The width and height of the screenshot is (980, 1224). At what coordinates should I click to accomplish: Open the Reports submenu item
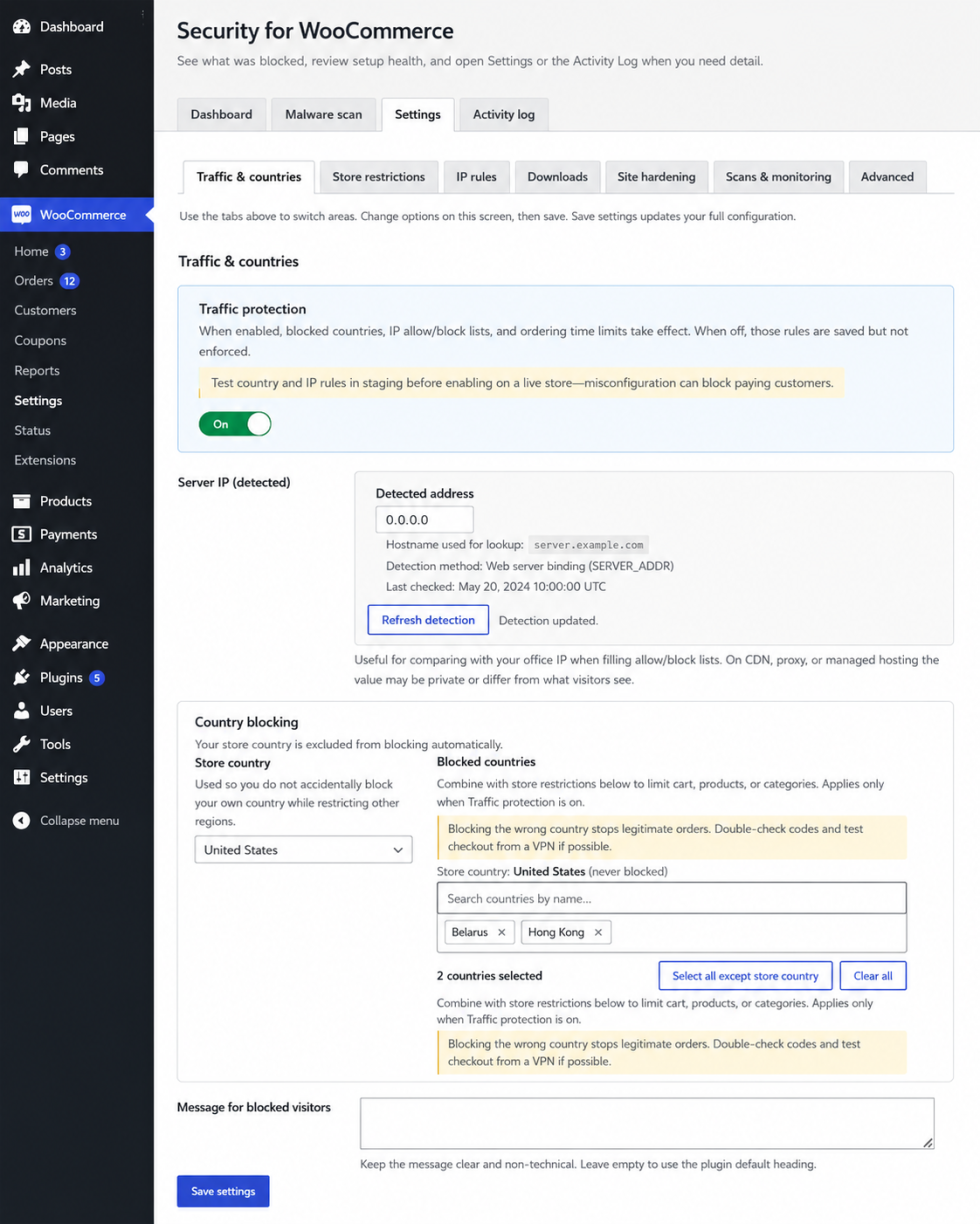(x=37, y=371)
